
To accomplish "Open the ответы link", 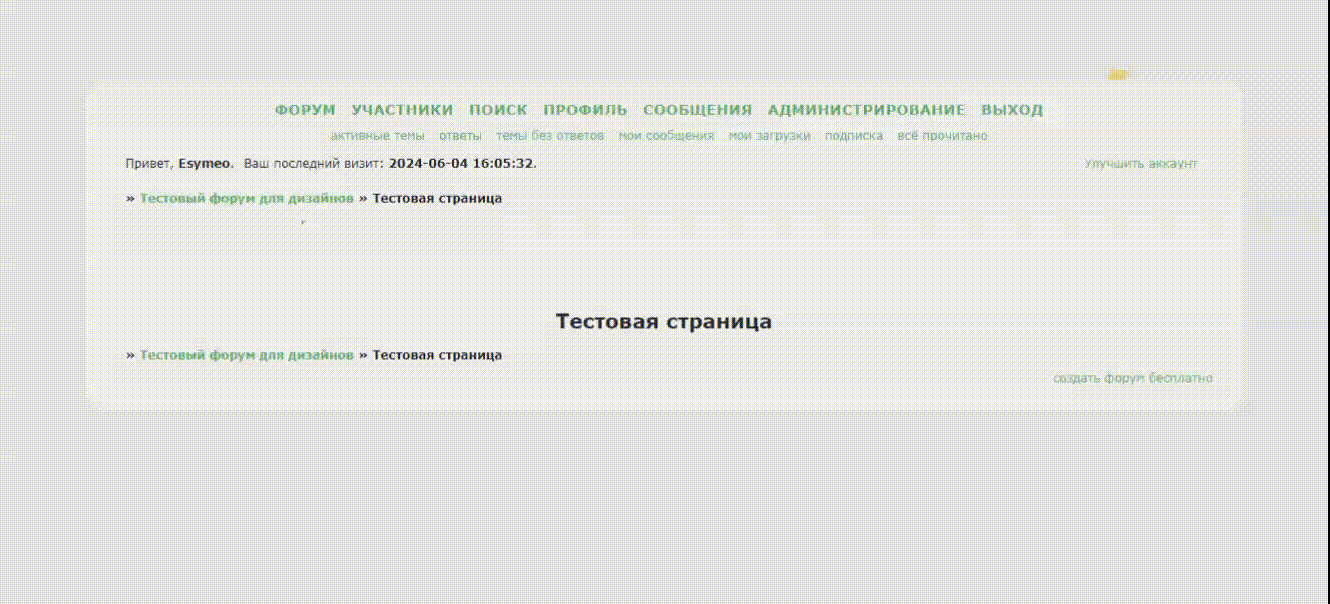I will tap(459, 134).
